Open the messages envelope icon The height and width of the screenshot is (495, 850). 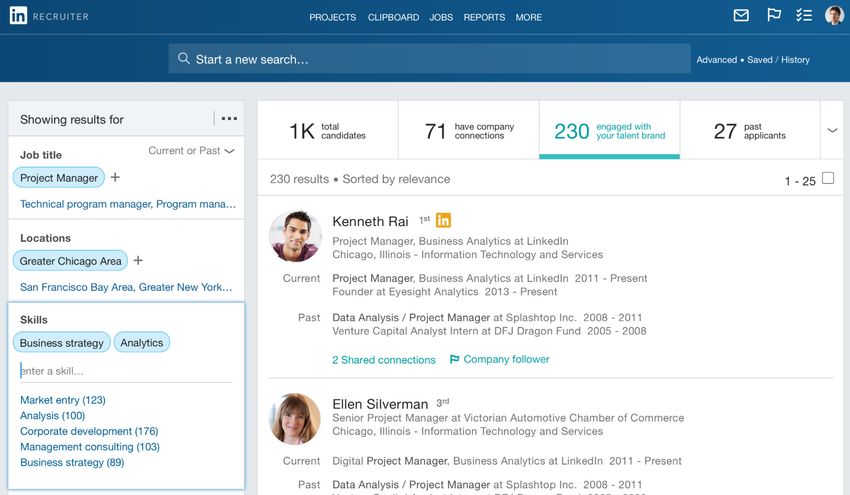pyautogui.click(x=741, y=15)
